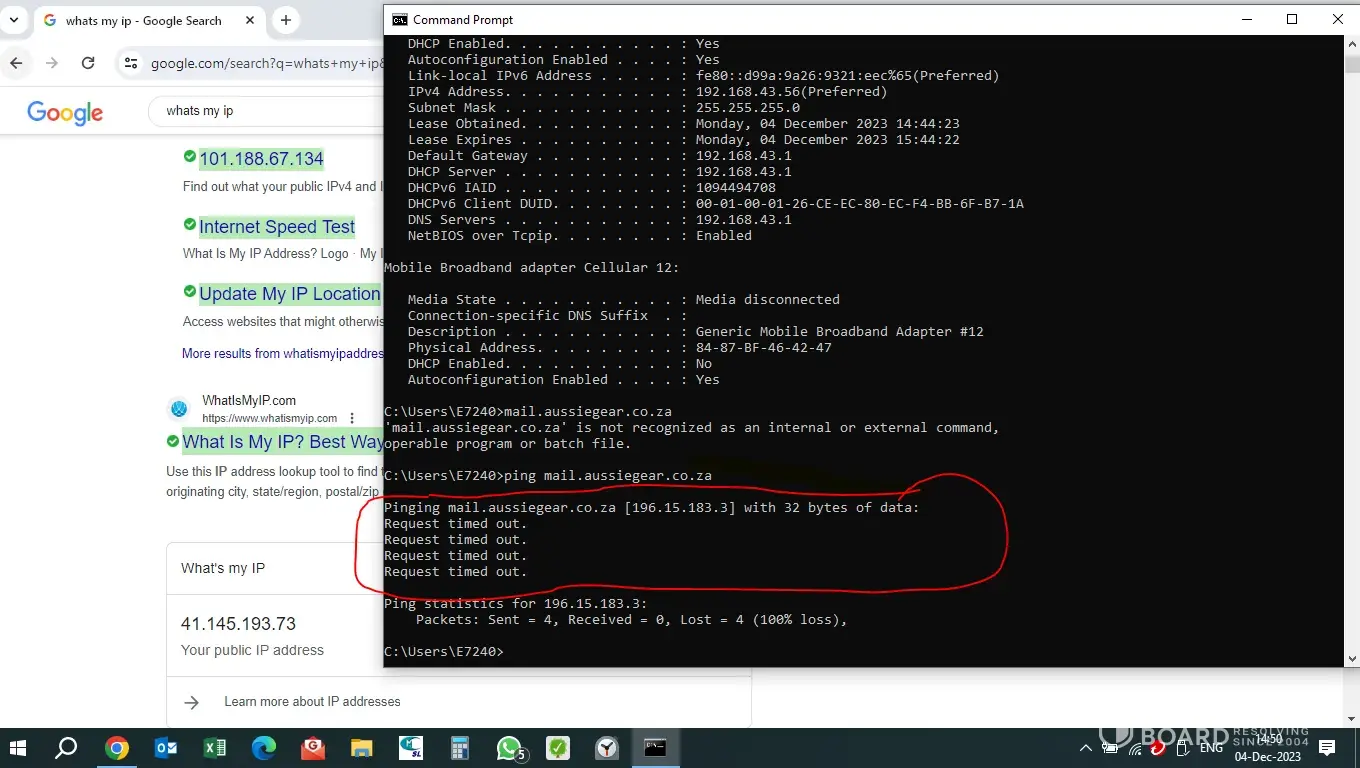The width and height of the screenshot is (1360, 768).
Task: Open the 101.188.67.134 link
Action: [x=261, y=159]
